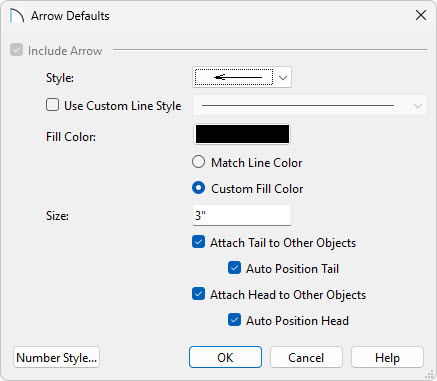The image size is (437, 381).
Task: Click the Cancel button
Action: pyautogui.click(x=306, y=357)
